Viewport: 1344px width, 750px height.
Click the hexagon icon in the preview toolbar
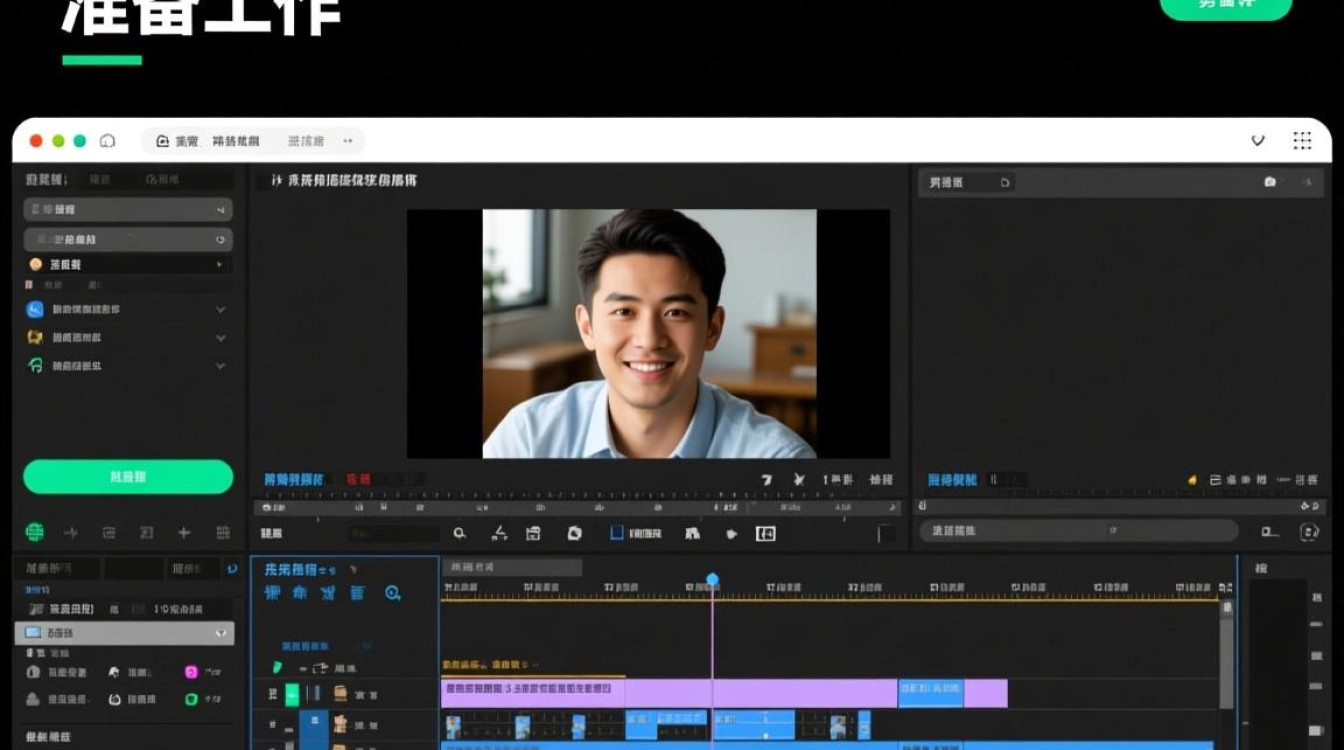click(x=574, y=534)
